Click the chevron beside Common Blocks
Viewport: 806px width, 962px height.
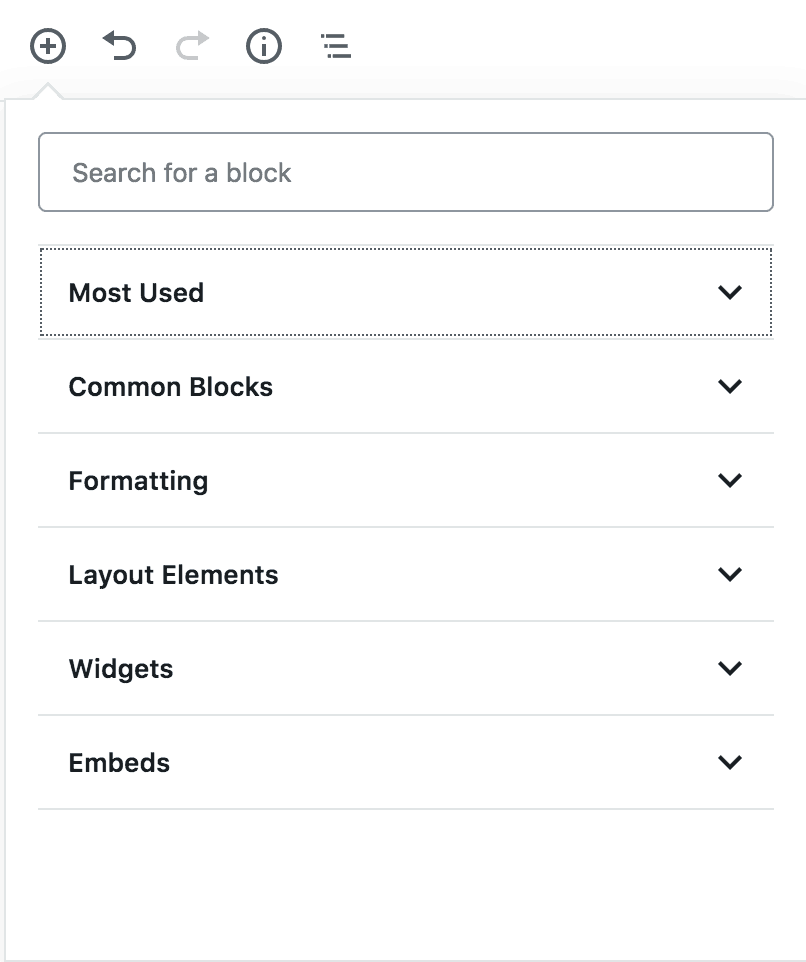pos(730,386)
